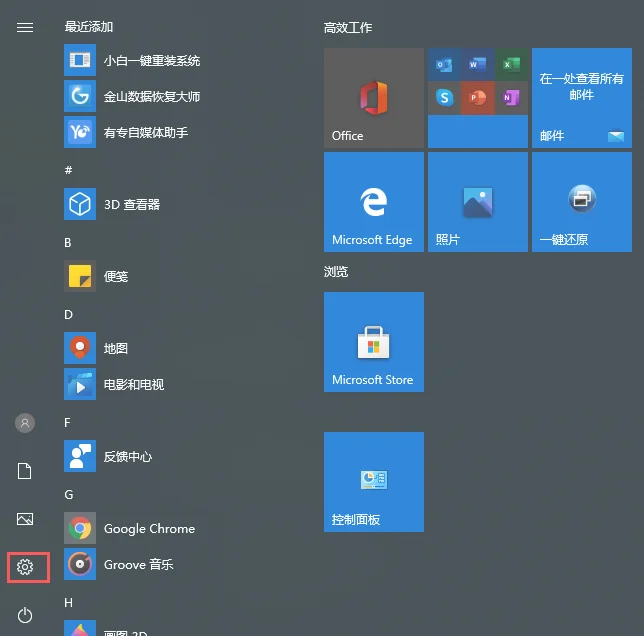Open the 控制面板 control panel tile
Viewport: 644px width, 636px height.
click(374, 482)
